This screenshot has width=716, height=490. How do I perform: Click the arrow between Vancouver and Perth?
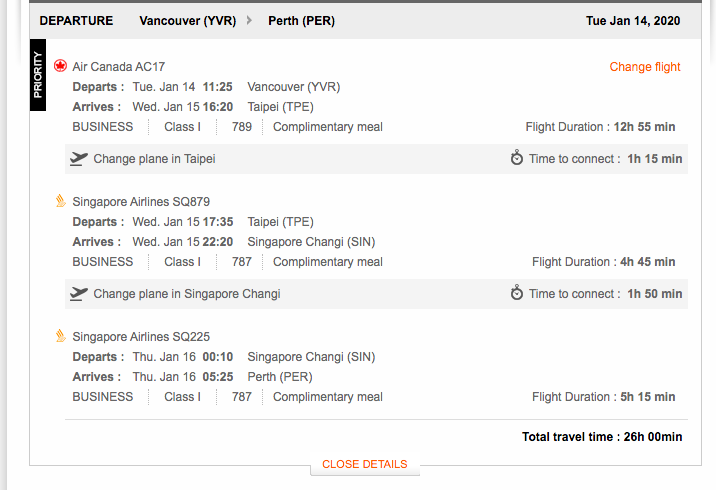pyautogui.click(x=249, y=20)
